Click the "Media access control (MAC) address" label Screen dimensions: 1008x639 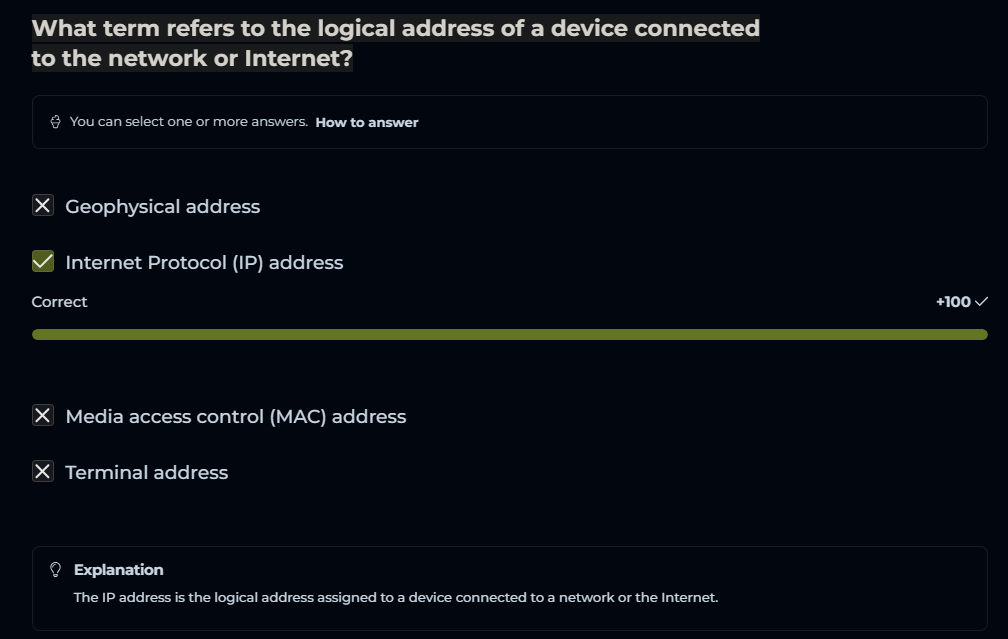(x=235, y=417)
